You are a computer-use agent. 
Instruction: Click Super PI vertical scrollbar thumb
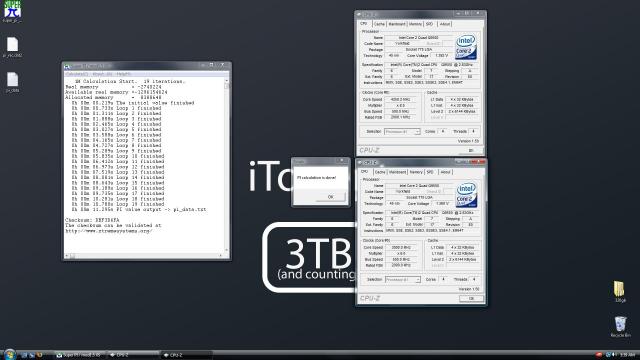coord(227,87)
